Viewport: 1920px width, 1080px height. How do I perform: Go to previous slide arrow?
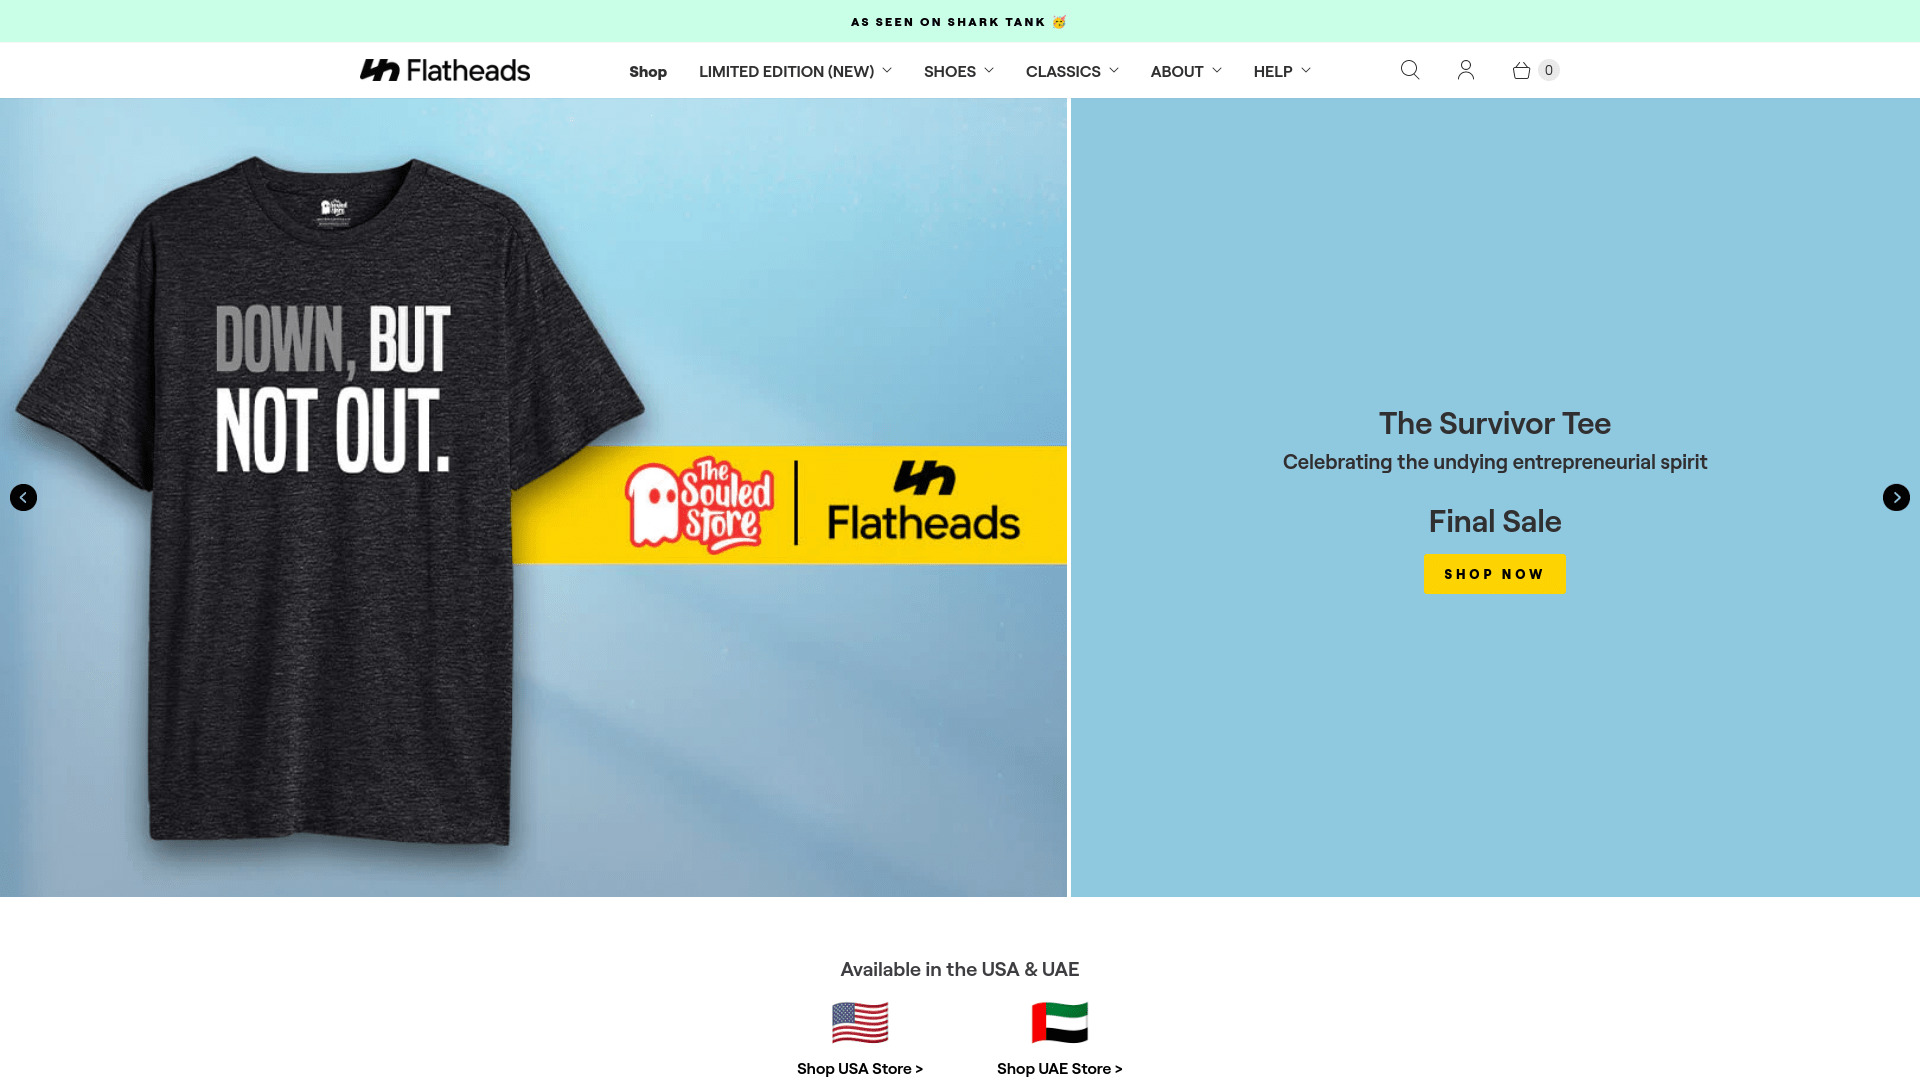coord(23,498)
